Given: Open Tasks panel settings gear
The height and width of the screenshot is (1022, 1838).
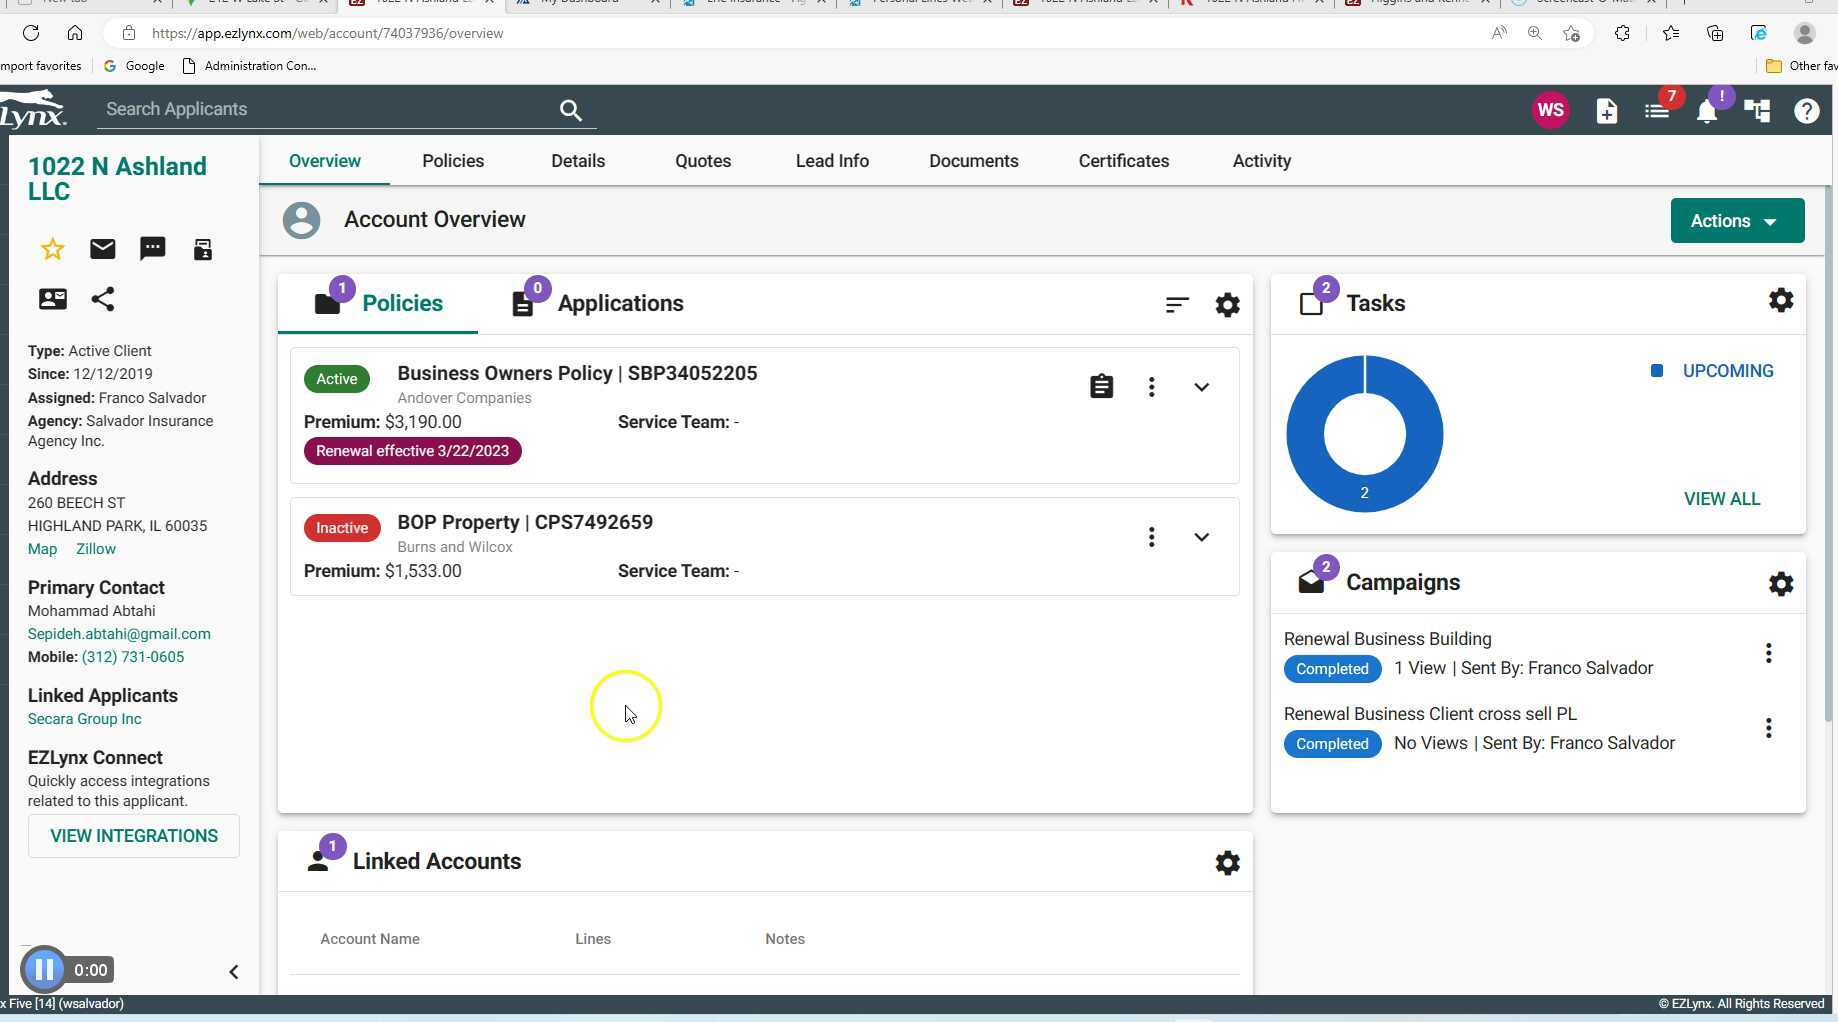Looking at the screenshot, I should coord(1780,301).
